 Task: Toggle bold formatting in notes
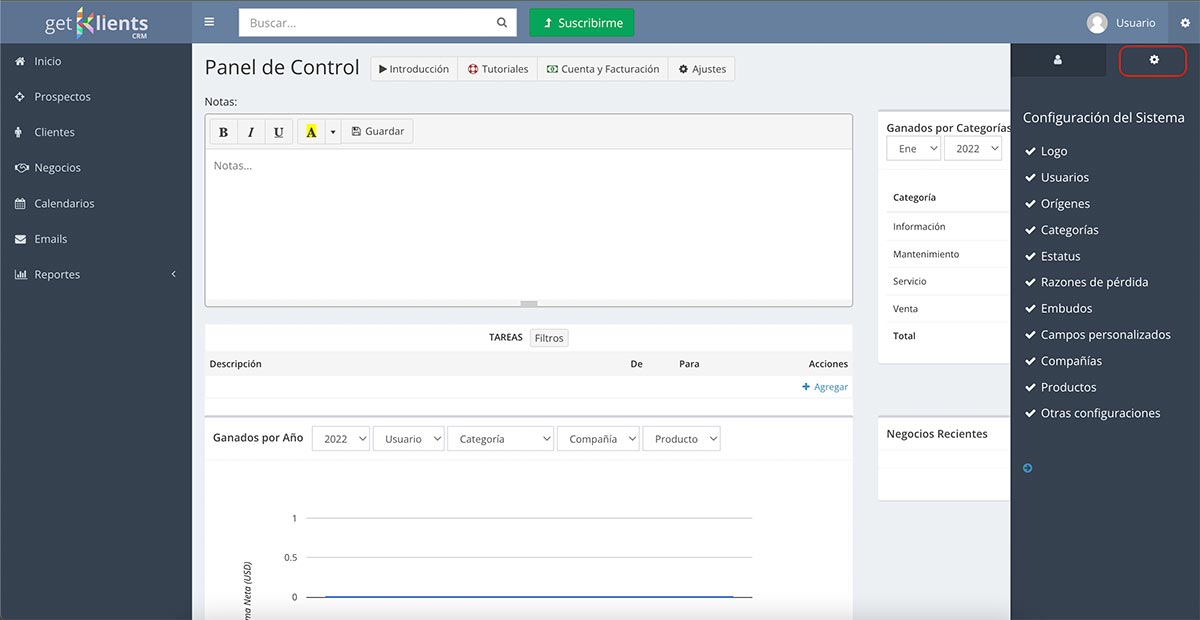(x=223, y=132)
